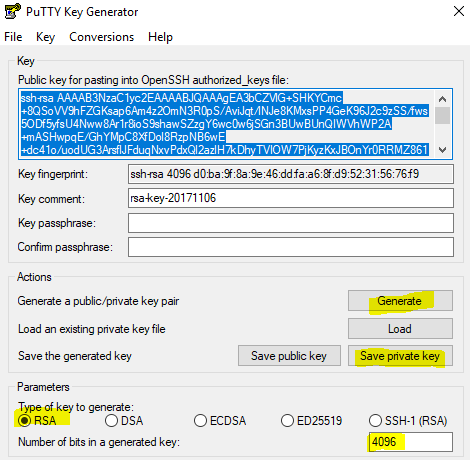Click the Load button

pyautogui.click(x=400, y=329)
